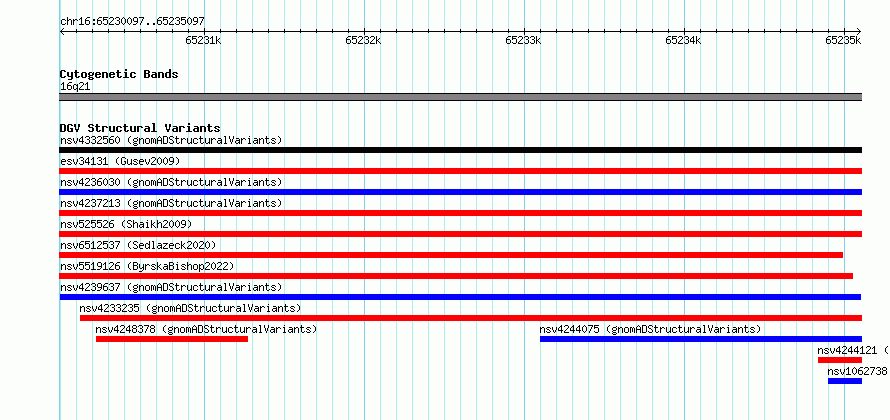The image size is (890, 420).
Task: Click the nsv4332560 black variant bar
Action: coord(460,150)
